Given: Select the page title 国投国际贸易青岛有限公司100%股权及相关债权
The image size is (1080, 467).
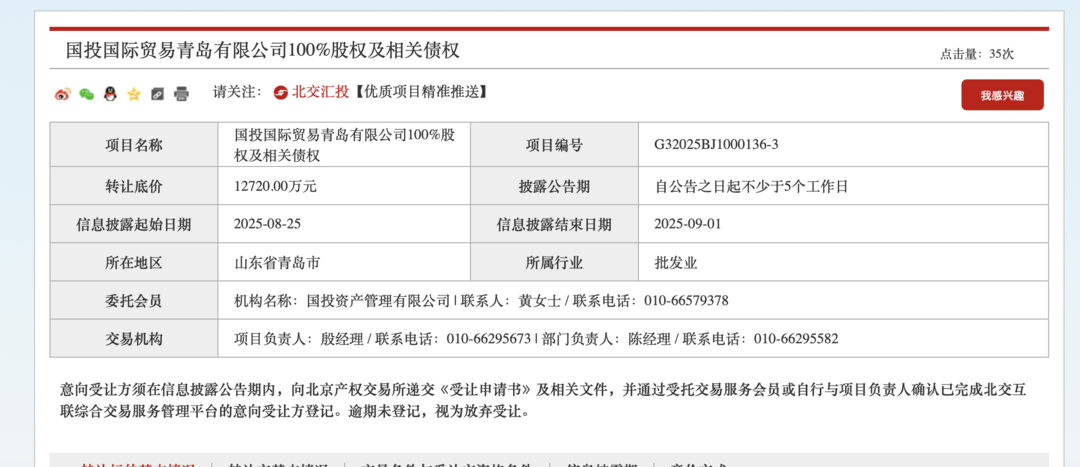Looking at the screenshot, I should [262, 50].
